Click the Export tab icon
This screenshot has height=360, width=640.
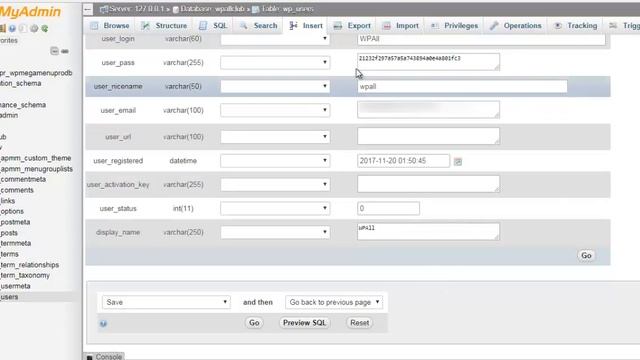(338, 26)
